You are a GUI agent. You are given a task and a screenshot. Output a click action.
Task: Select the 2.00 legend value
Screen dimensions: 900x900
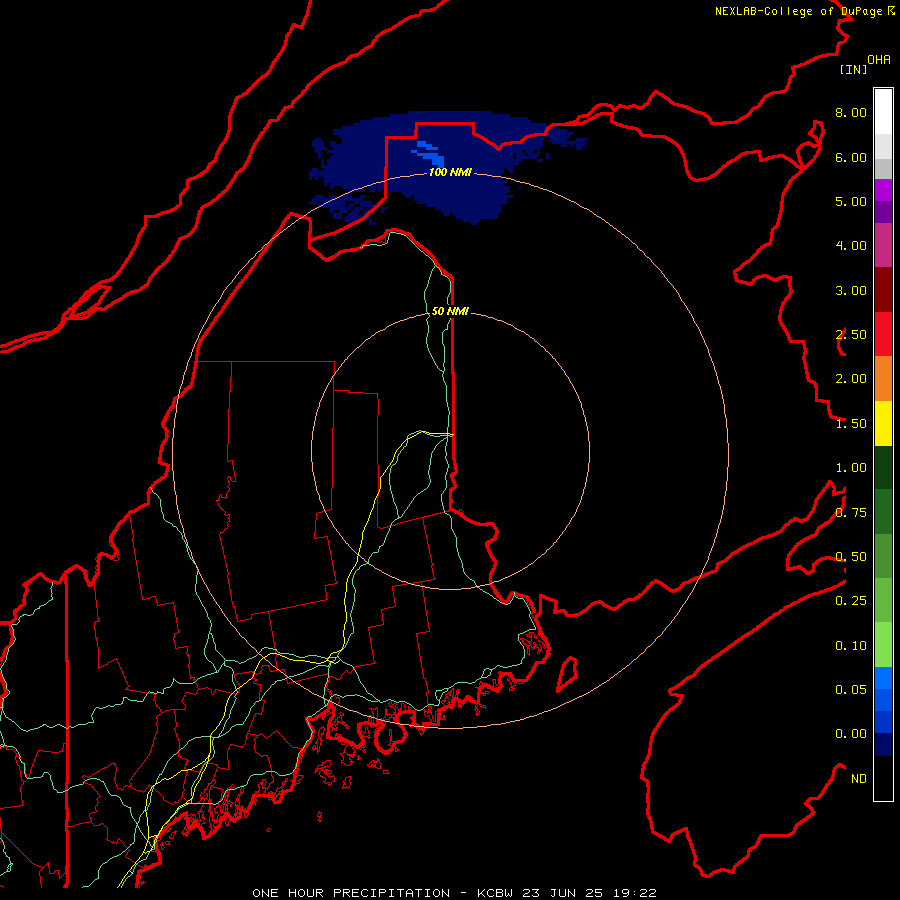(851, 379)
